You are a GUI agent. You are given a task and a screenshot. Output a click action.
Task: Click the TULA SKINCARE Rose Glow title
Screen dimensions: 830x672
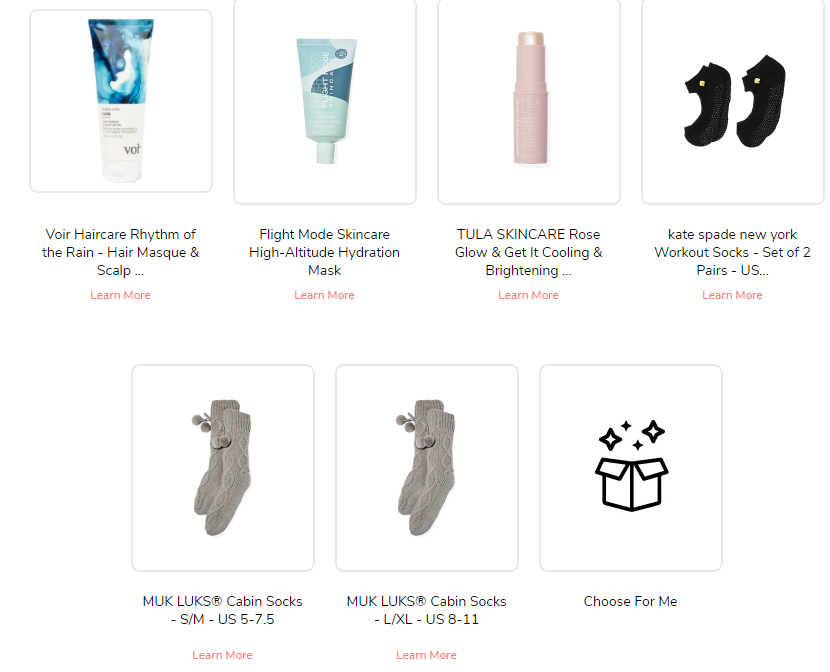pyautogui.click(x=528, y=252)
